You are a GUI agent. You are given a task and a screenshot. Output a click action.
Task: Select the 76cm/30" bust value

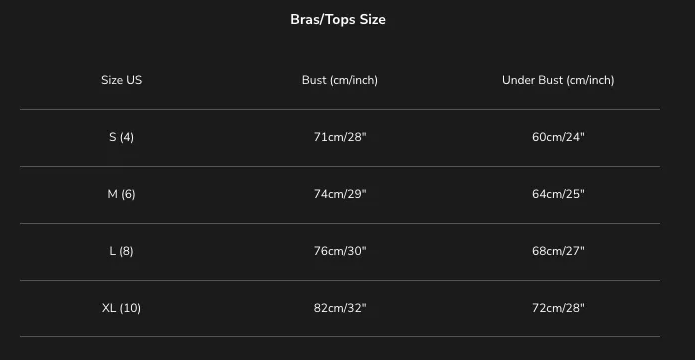[340, 251]
